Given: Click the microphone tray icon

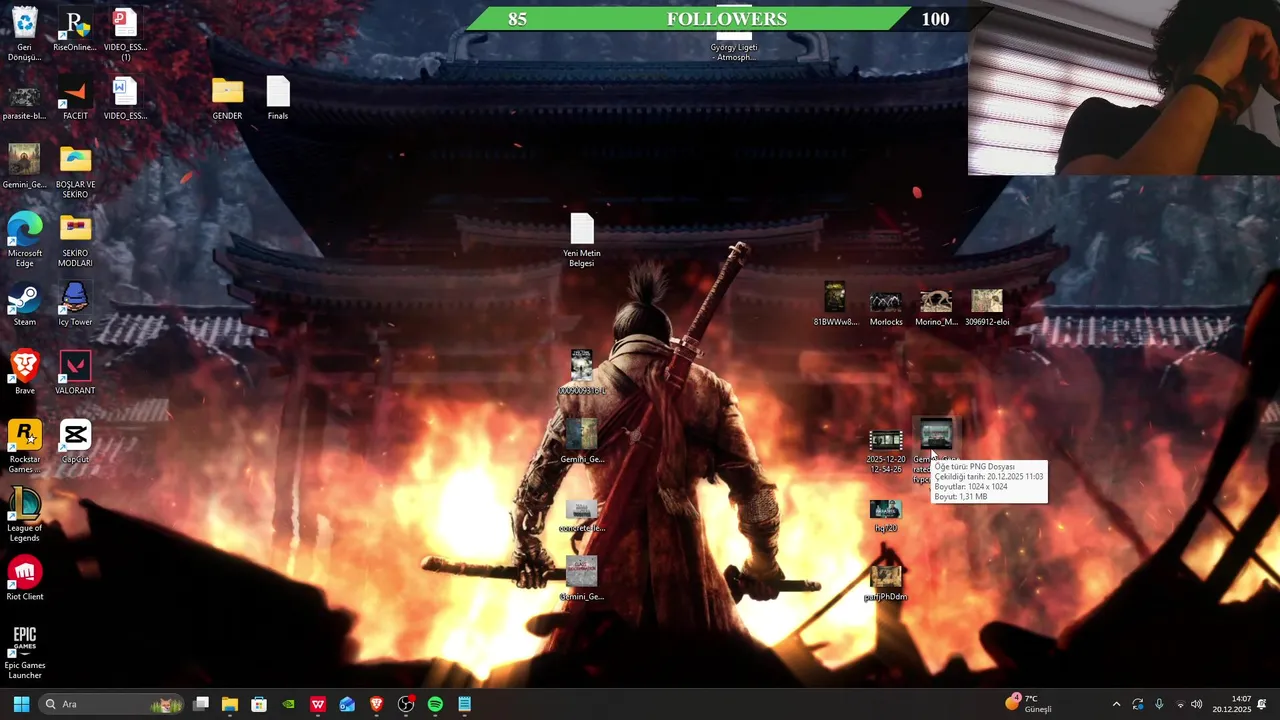Looking at the screenshot, I should [x=1159, y=704].
